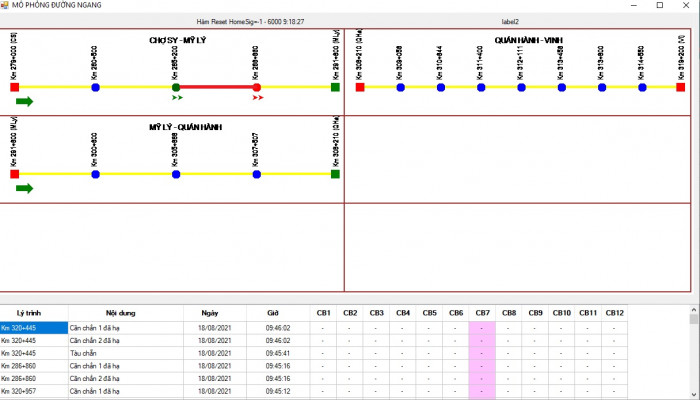Viewport: 700px width, 400px height.
Task: Select the blue node at Km 305+688
Action: pos(176,174)
